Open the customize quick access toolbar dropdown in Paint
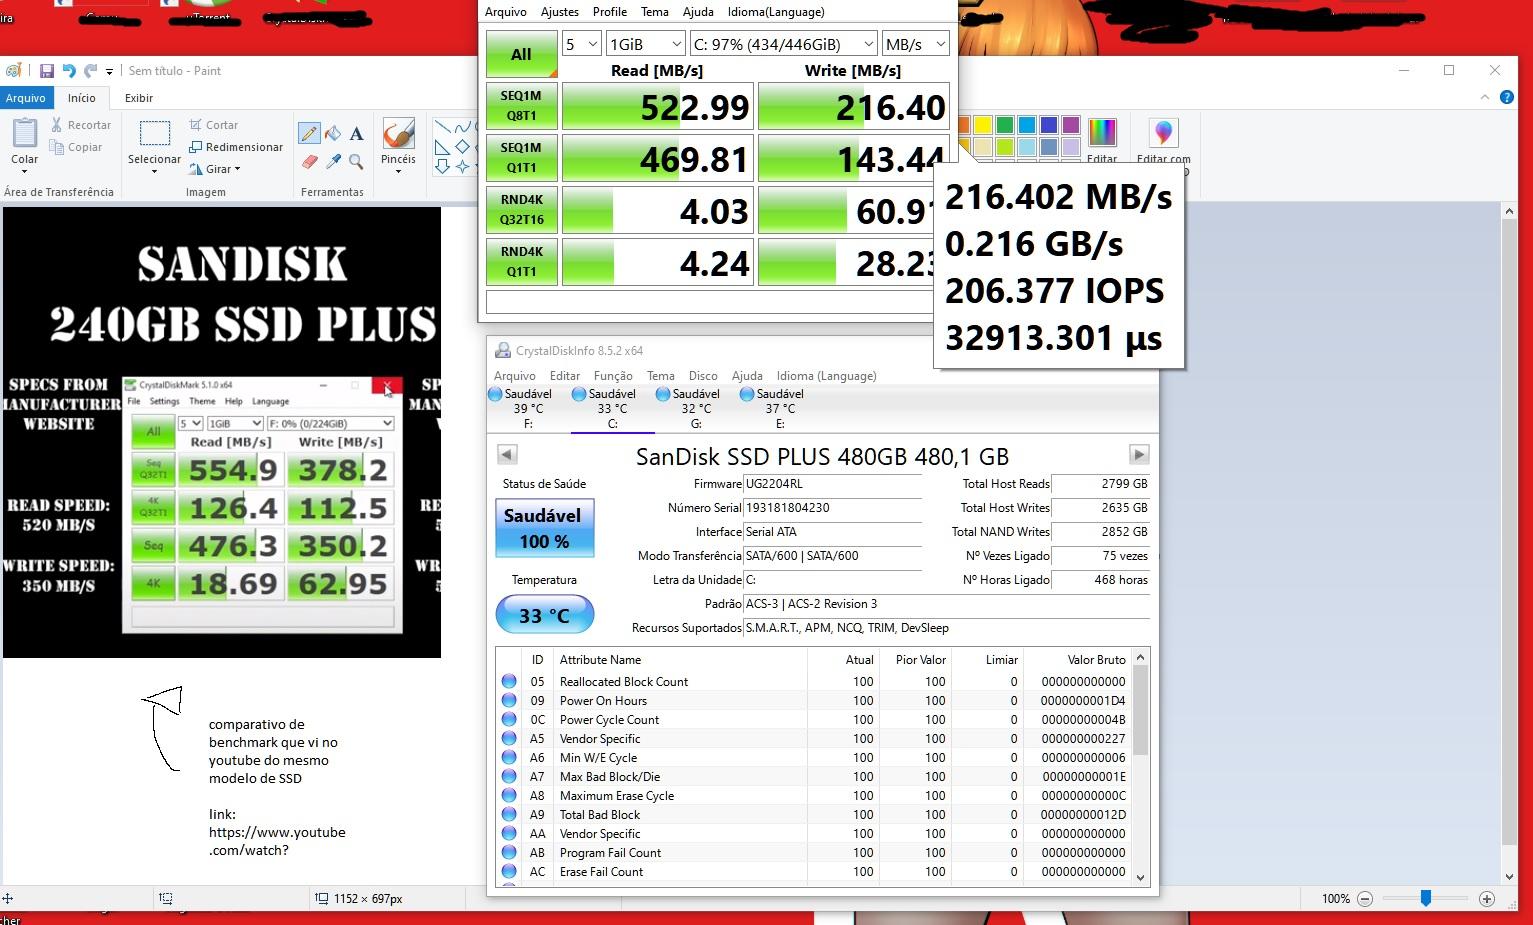 pos(109,72)
